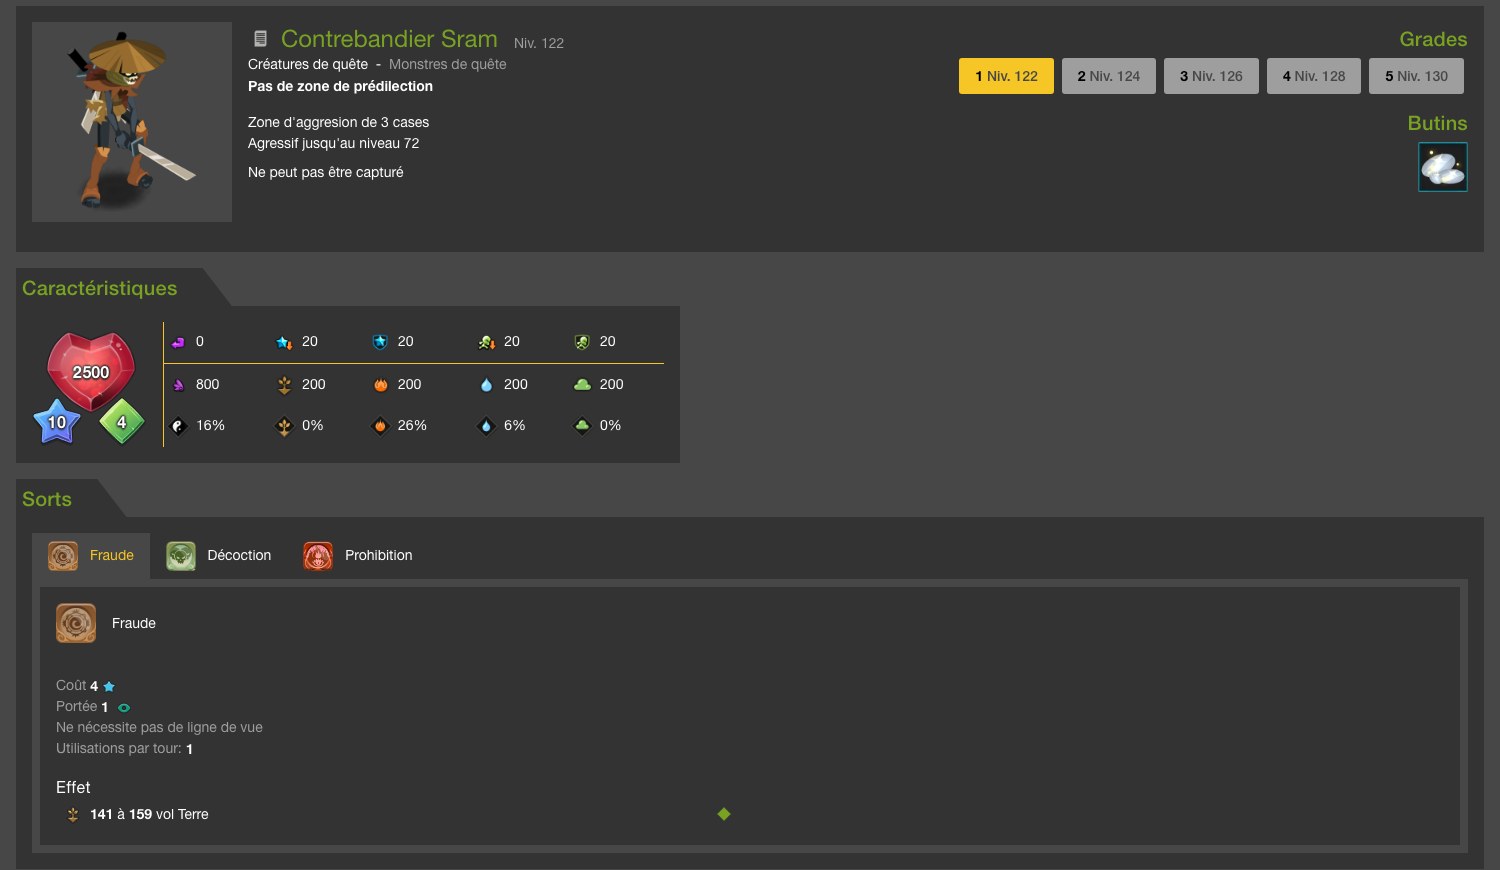
Task: Select grade 3 Niv. 126
Action: click(1211, 76)
